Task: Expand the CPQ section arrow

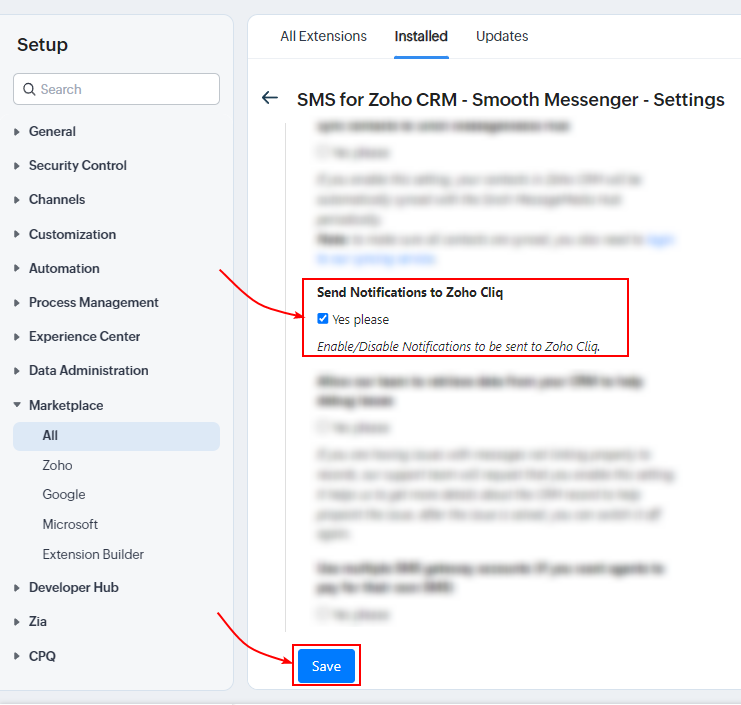Action: pyautogui.click(x=17, y=656)
